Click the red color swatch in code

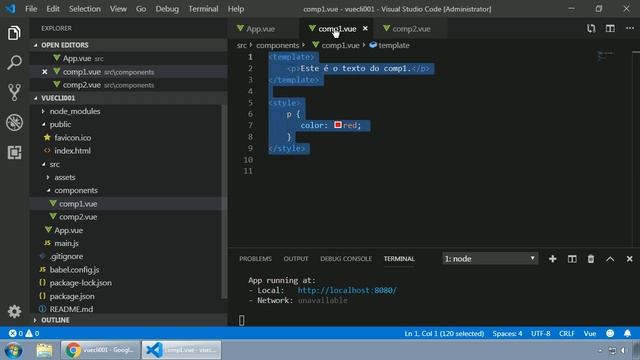338,125
